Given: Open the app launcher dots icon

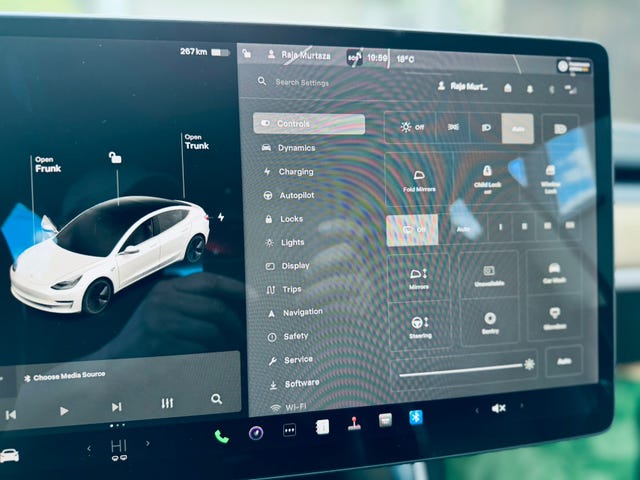Looking at the screenshot, I should [x=289, y=430].
